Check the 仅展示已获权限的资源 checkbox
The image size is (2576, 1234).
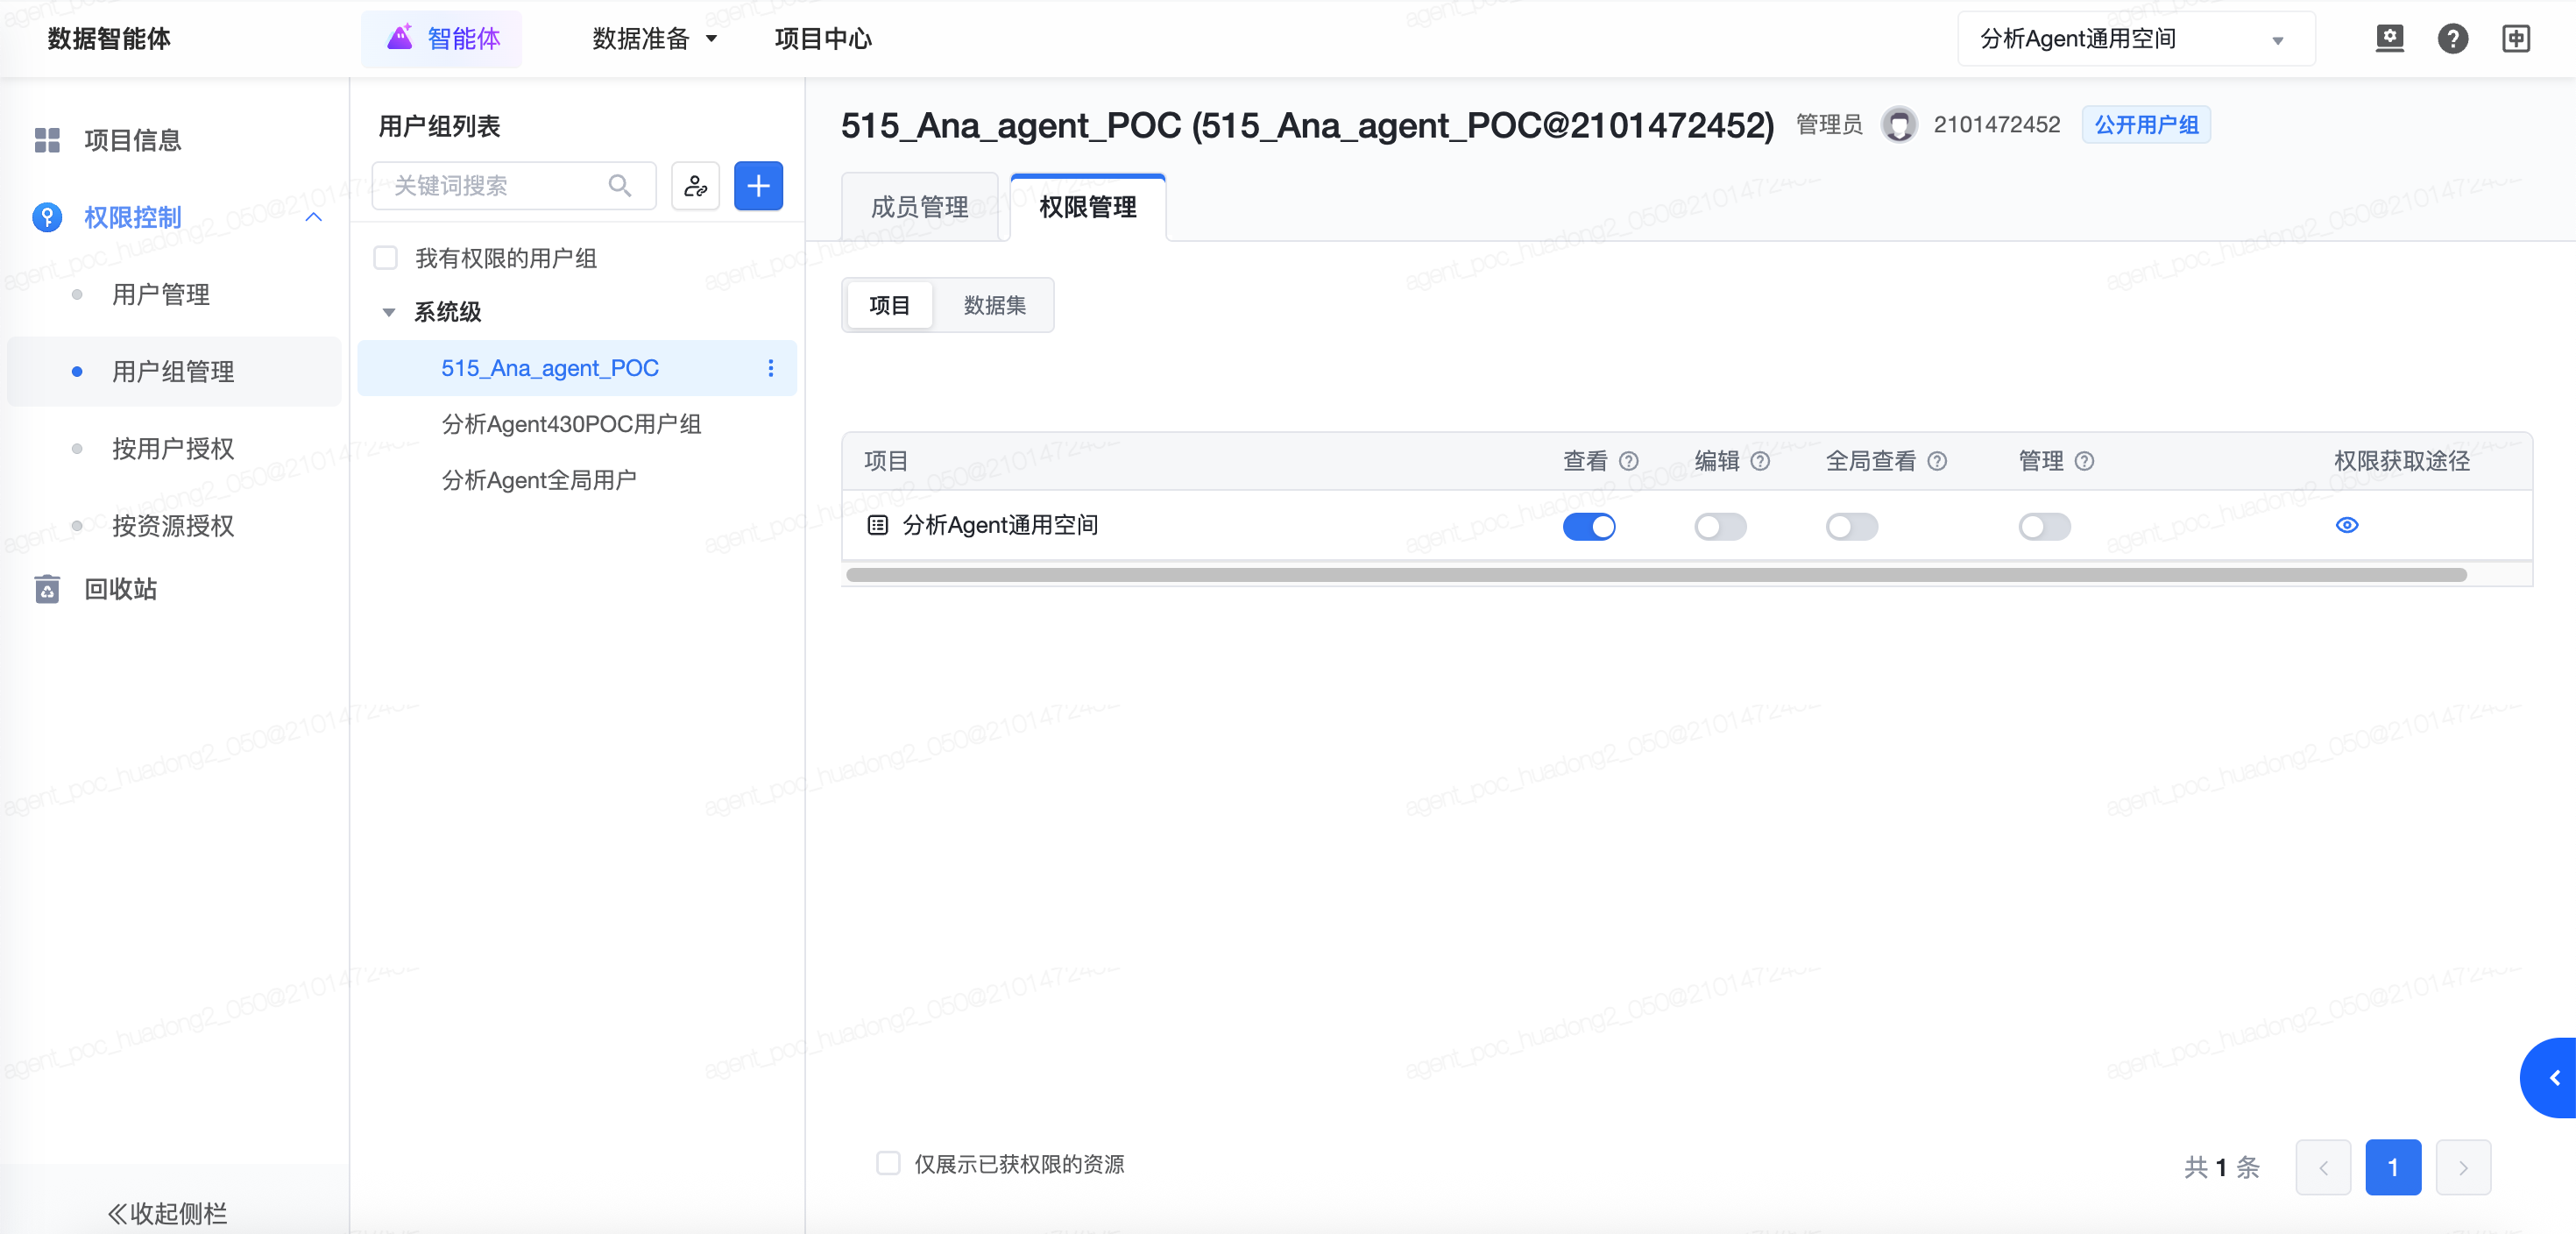tap(887, 1163)
